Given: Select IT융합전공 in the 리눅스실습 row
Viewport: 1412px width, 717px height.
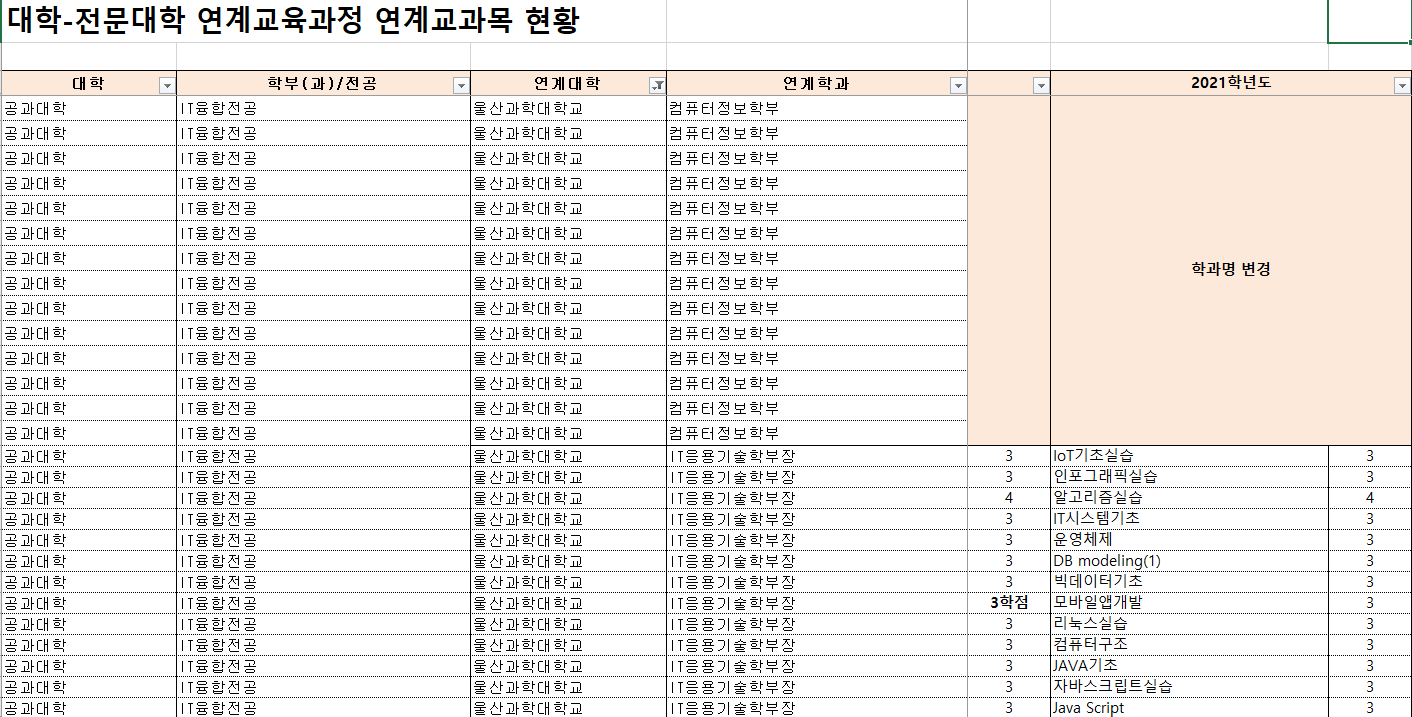Looking at the screenshot, I should click(323, 624).
